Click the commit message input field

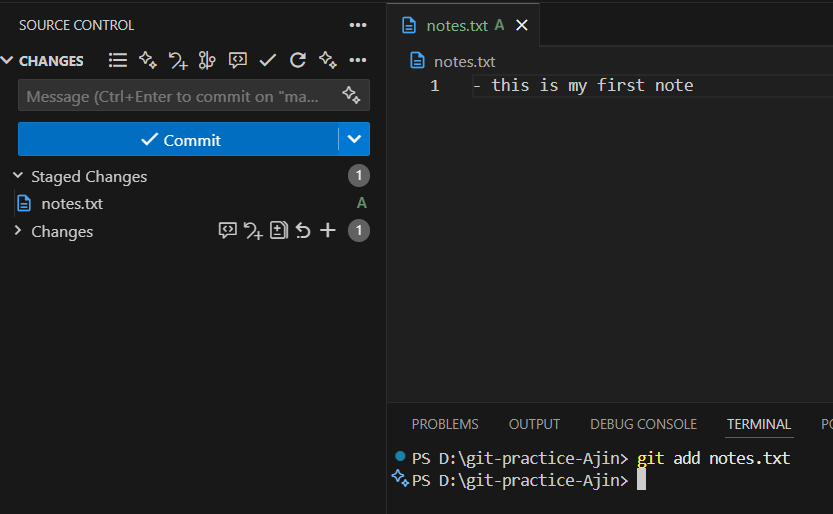[175, 96]
